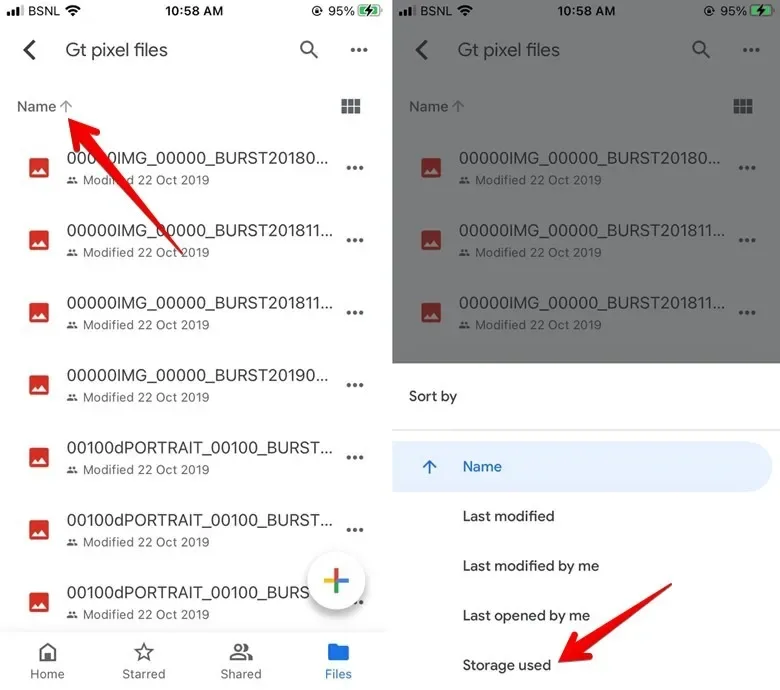Tap the dimmed search icon on right screen

click(700, 49)
